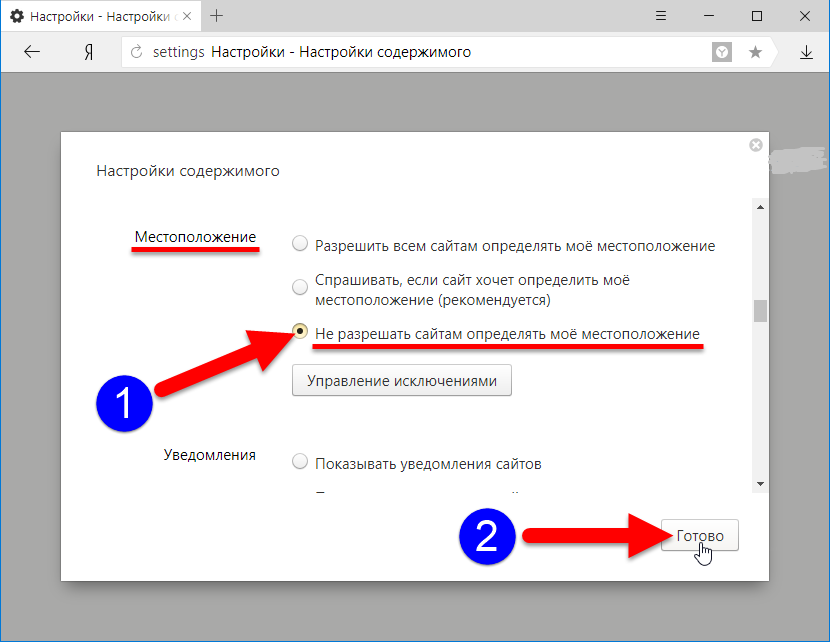
Task: Click the scrollbar down arrow in dialog
Action: (x=760, y=483)
